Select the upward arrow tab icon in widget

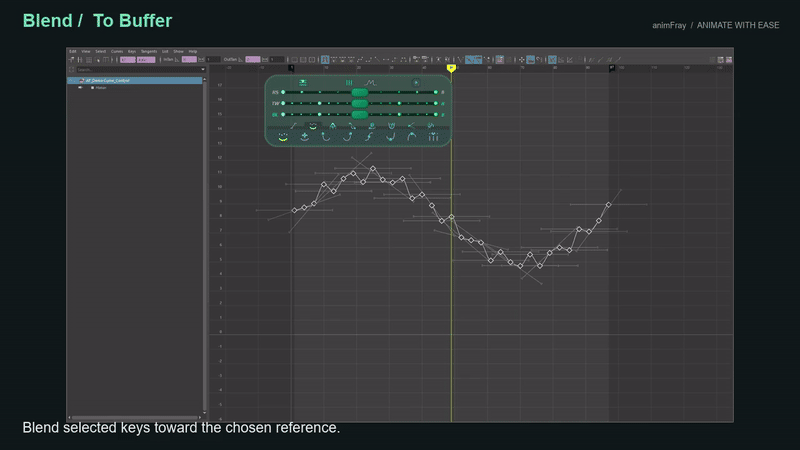(333, 126)
